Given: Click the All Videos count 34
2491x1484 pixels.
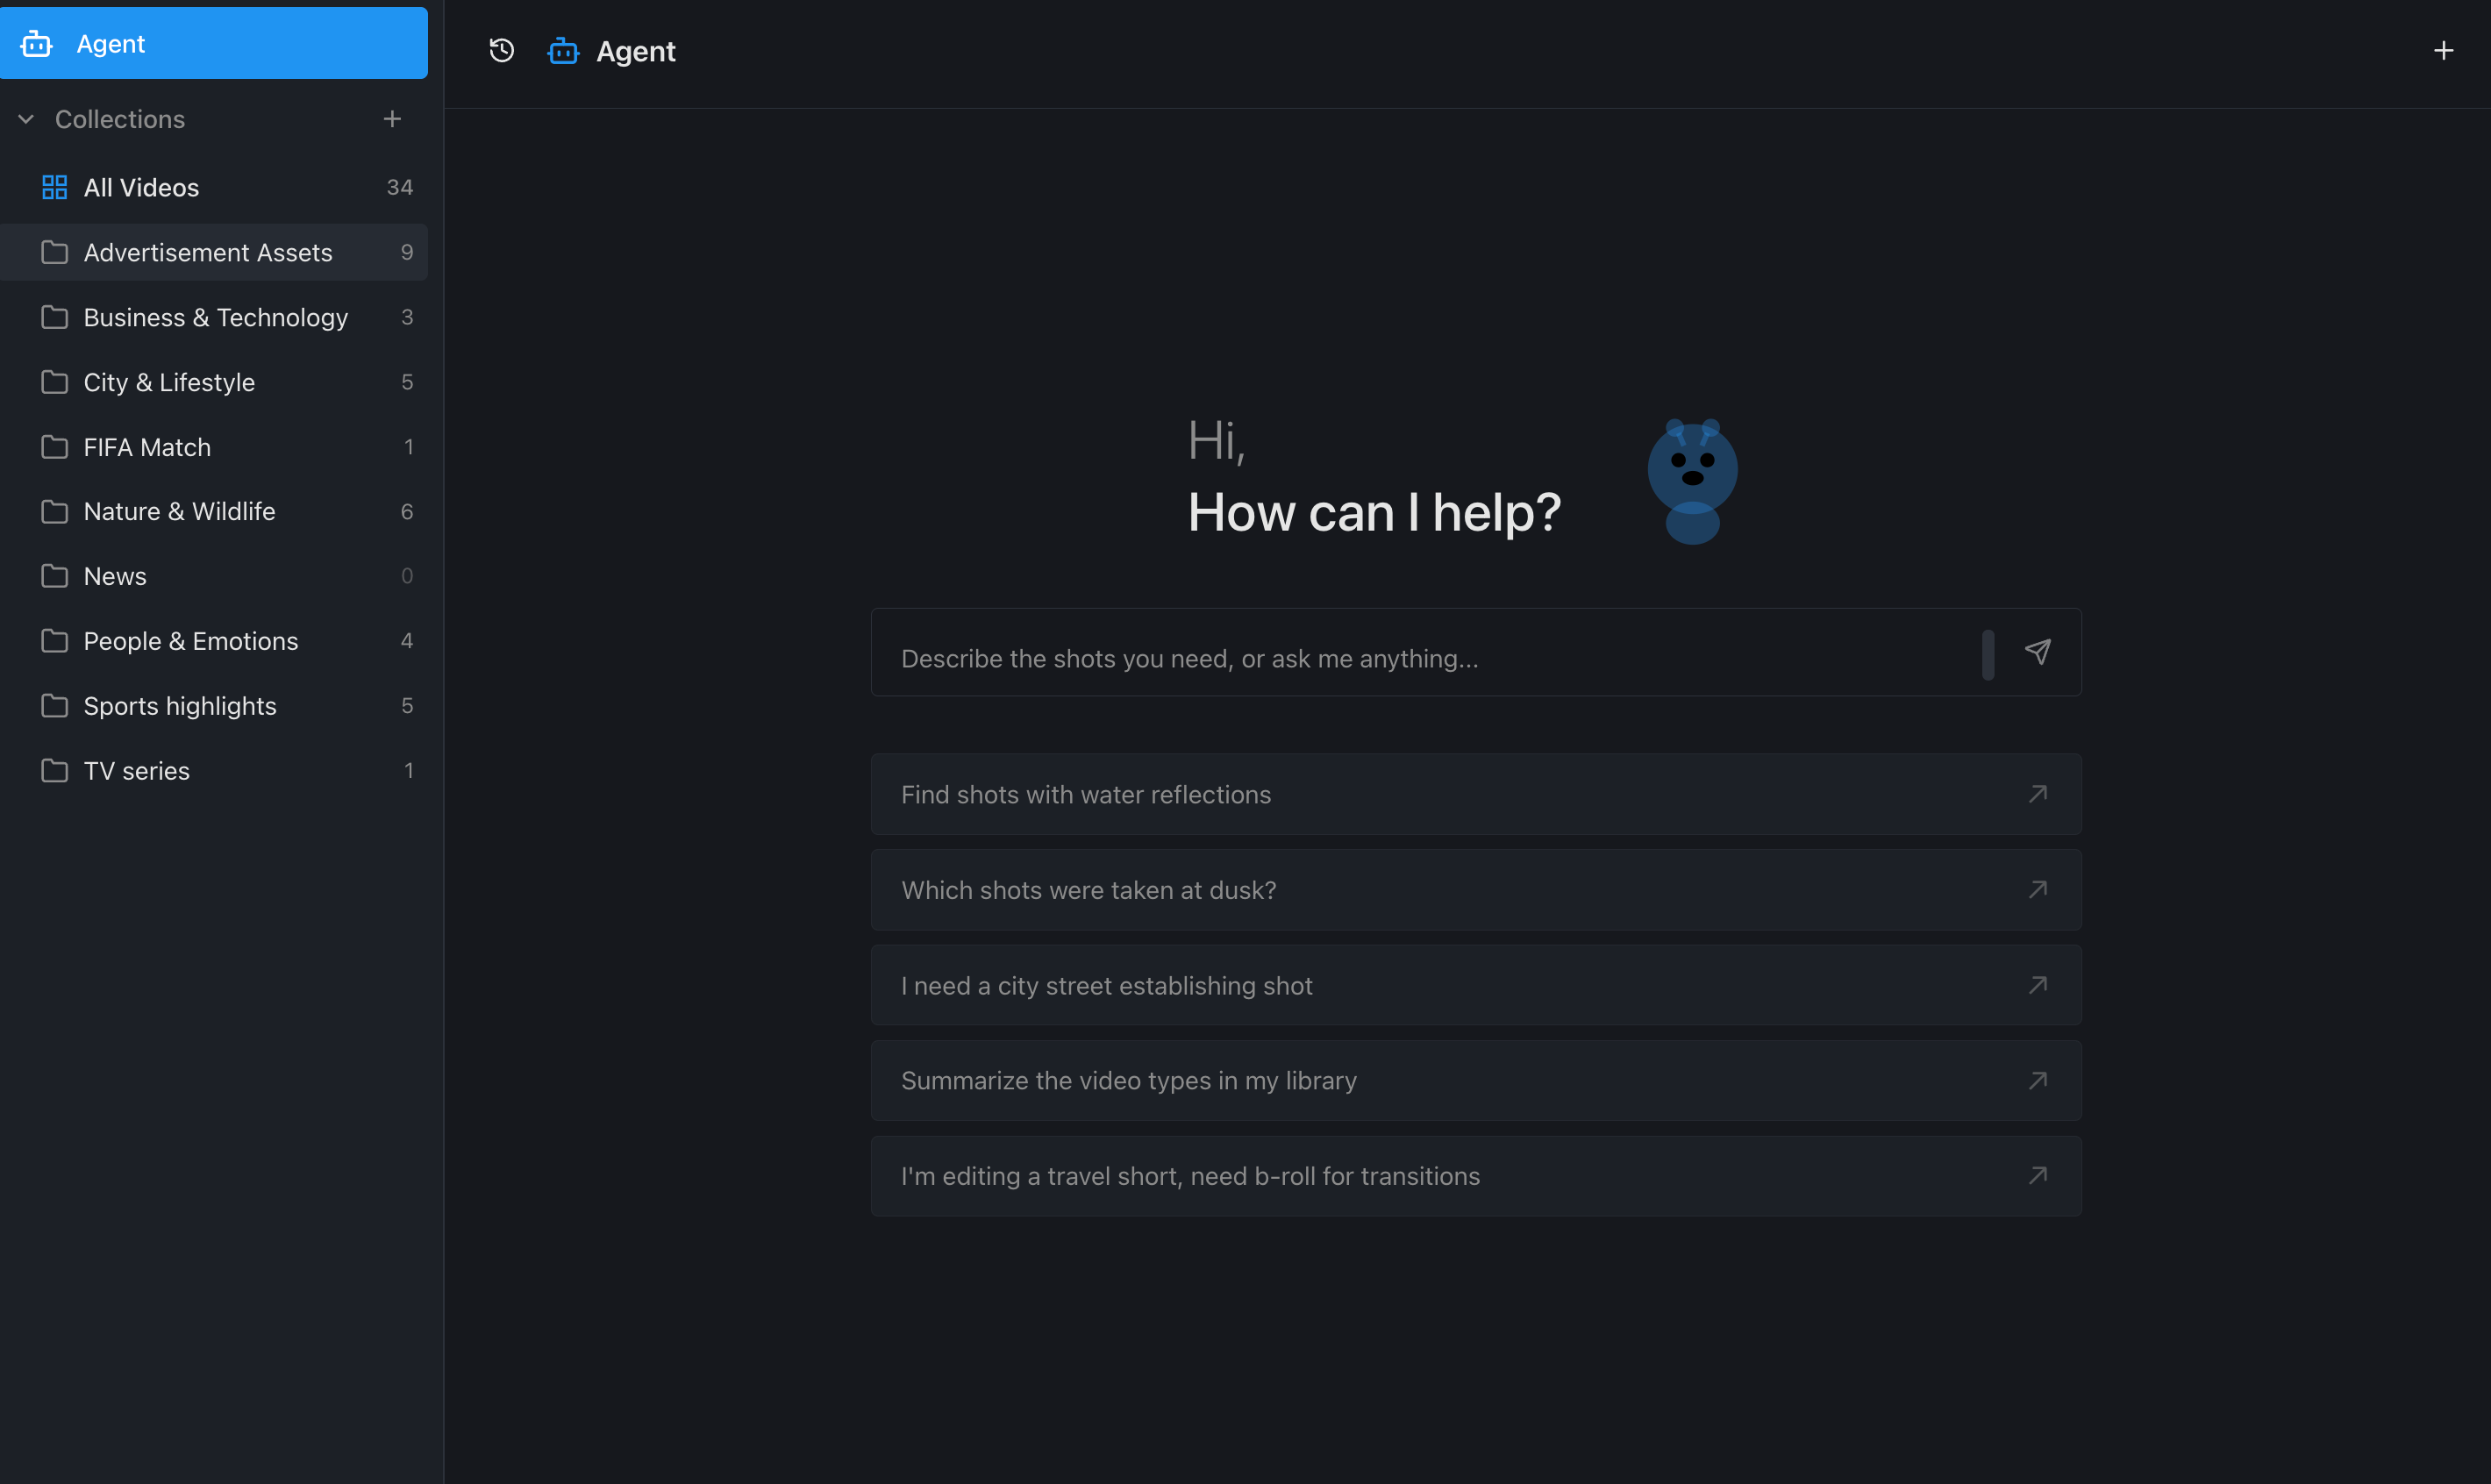Looking at the screenshot, I should point(400,187).
